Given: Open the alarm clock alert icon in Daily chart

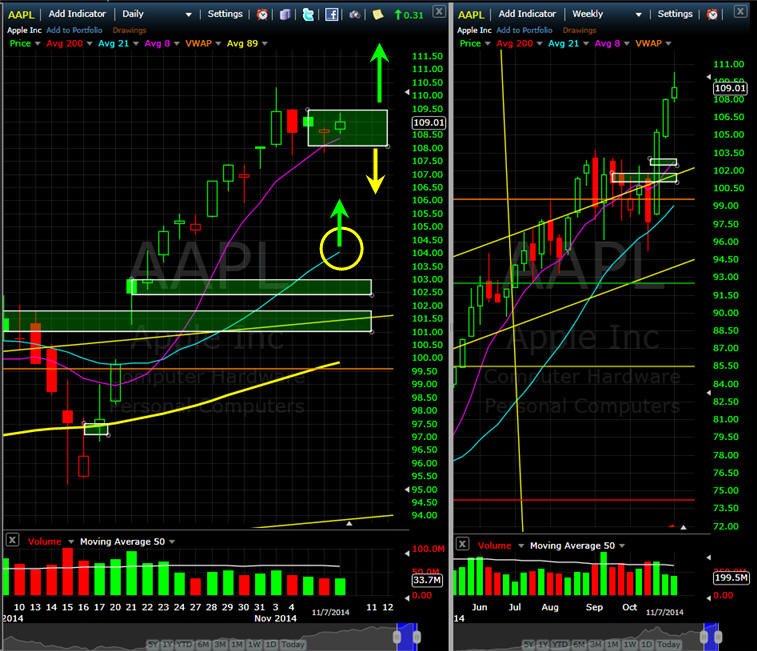Looking at the screenshot, I should (262, 14).
